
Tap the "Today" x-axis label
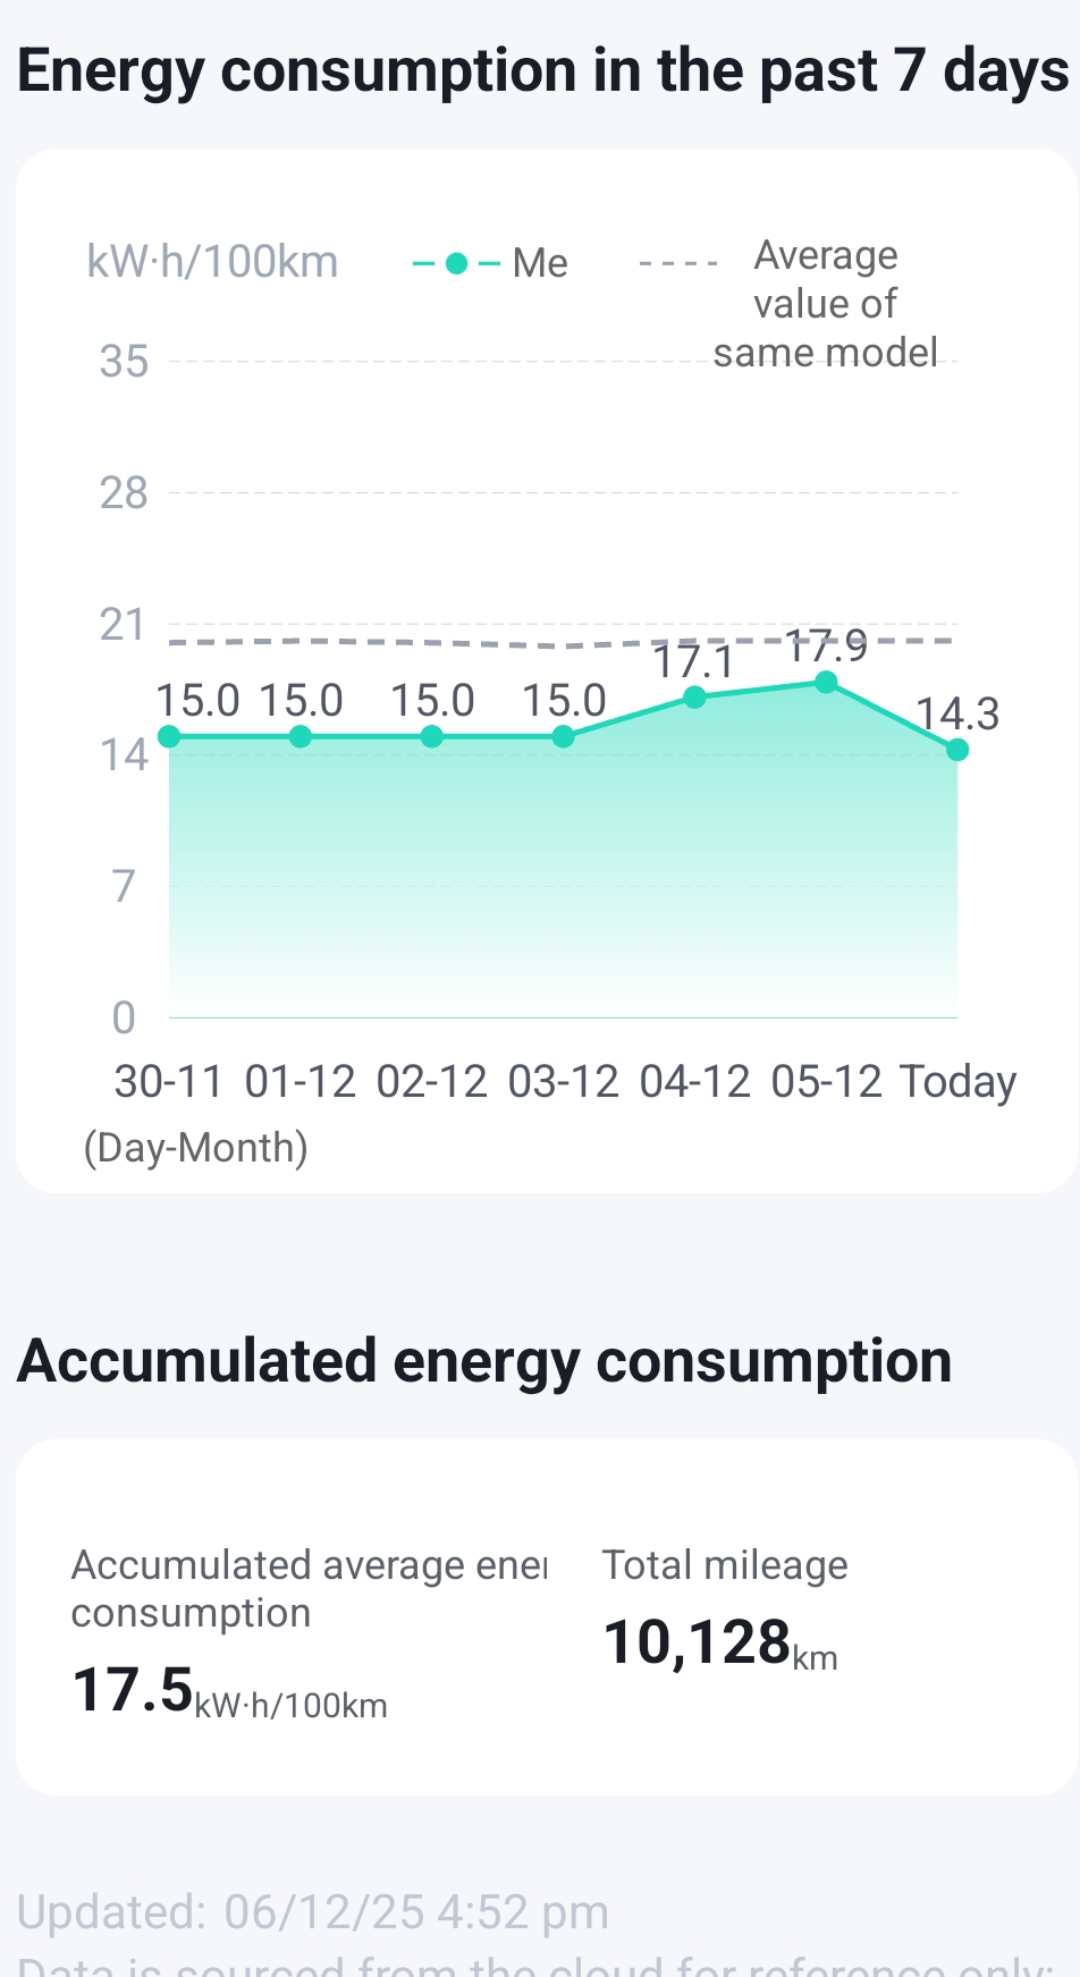coord(957,1082)
